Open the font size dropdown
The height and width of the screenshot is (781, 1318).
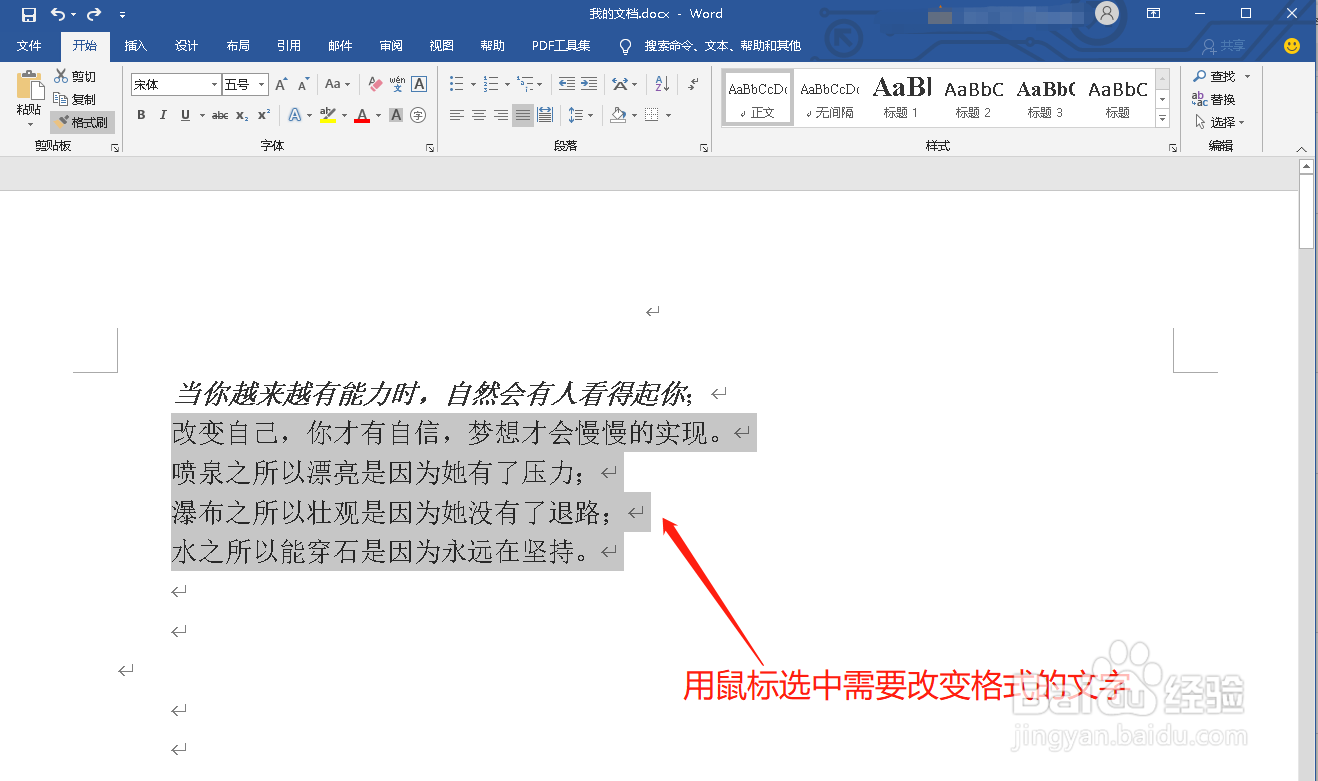click(260, 84)
